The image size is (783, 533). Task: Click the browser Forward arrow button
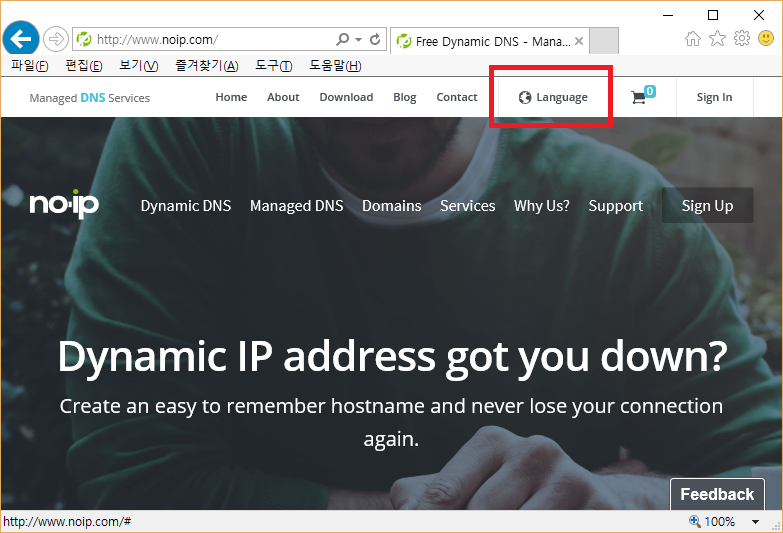click(56, 39)
